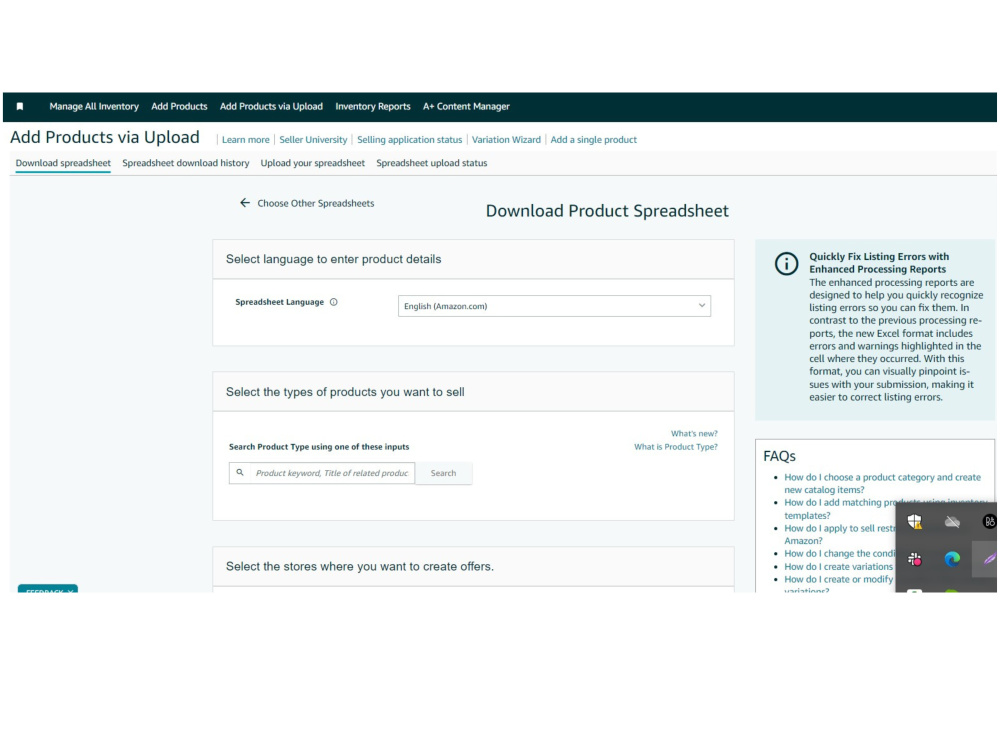The image size is (1000, 750).
Task: Click the Spreadsheet Language label
Action: pos(279,302)
